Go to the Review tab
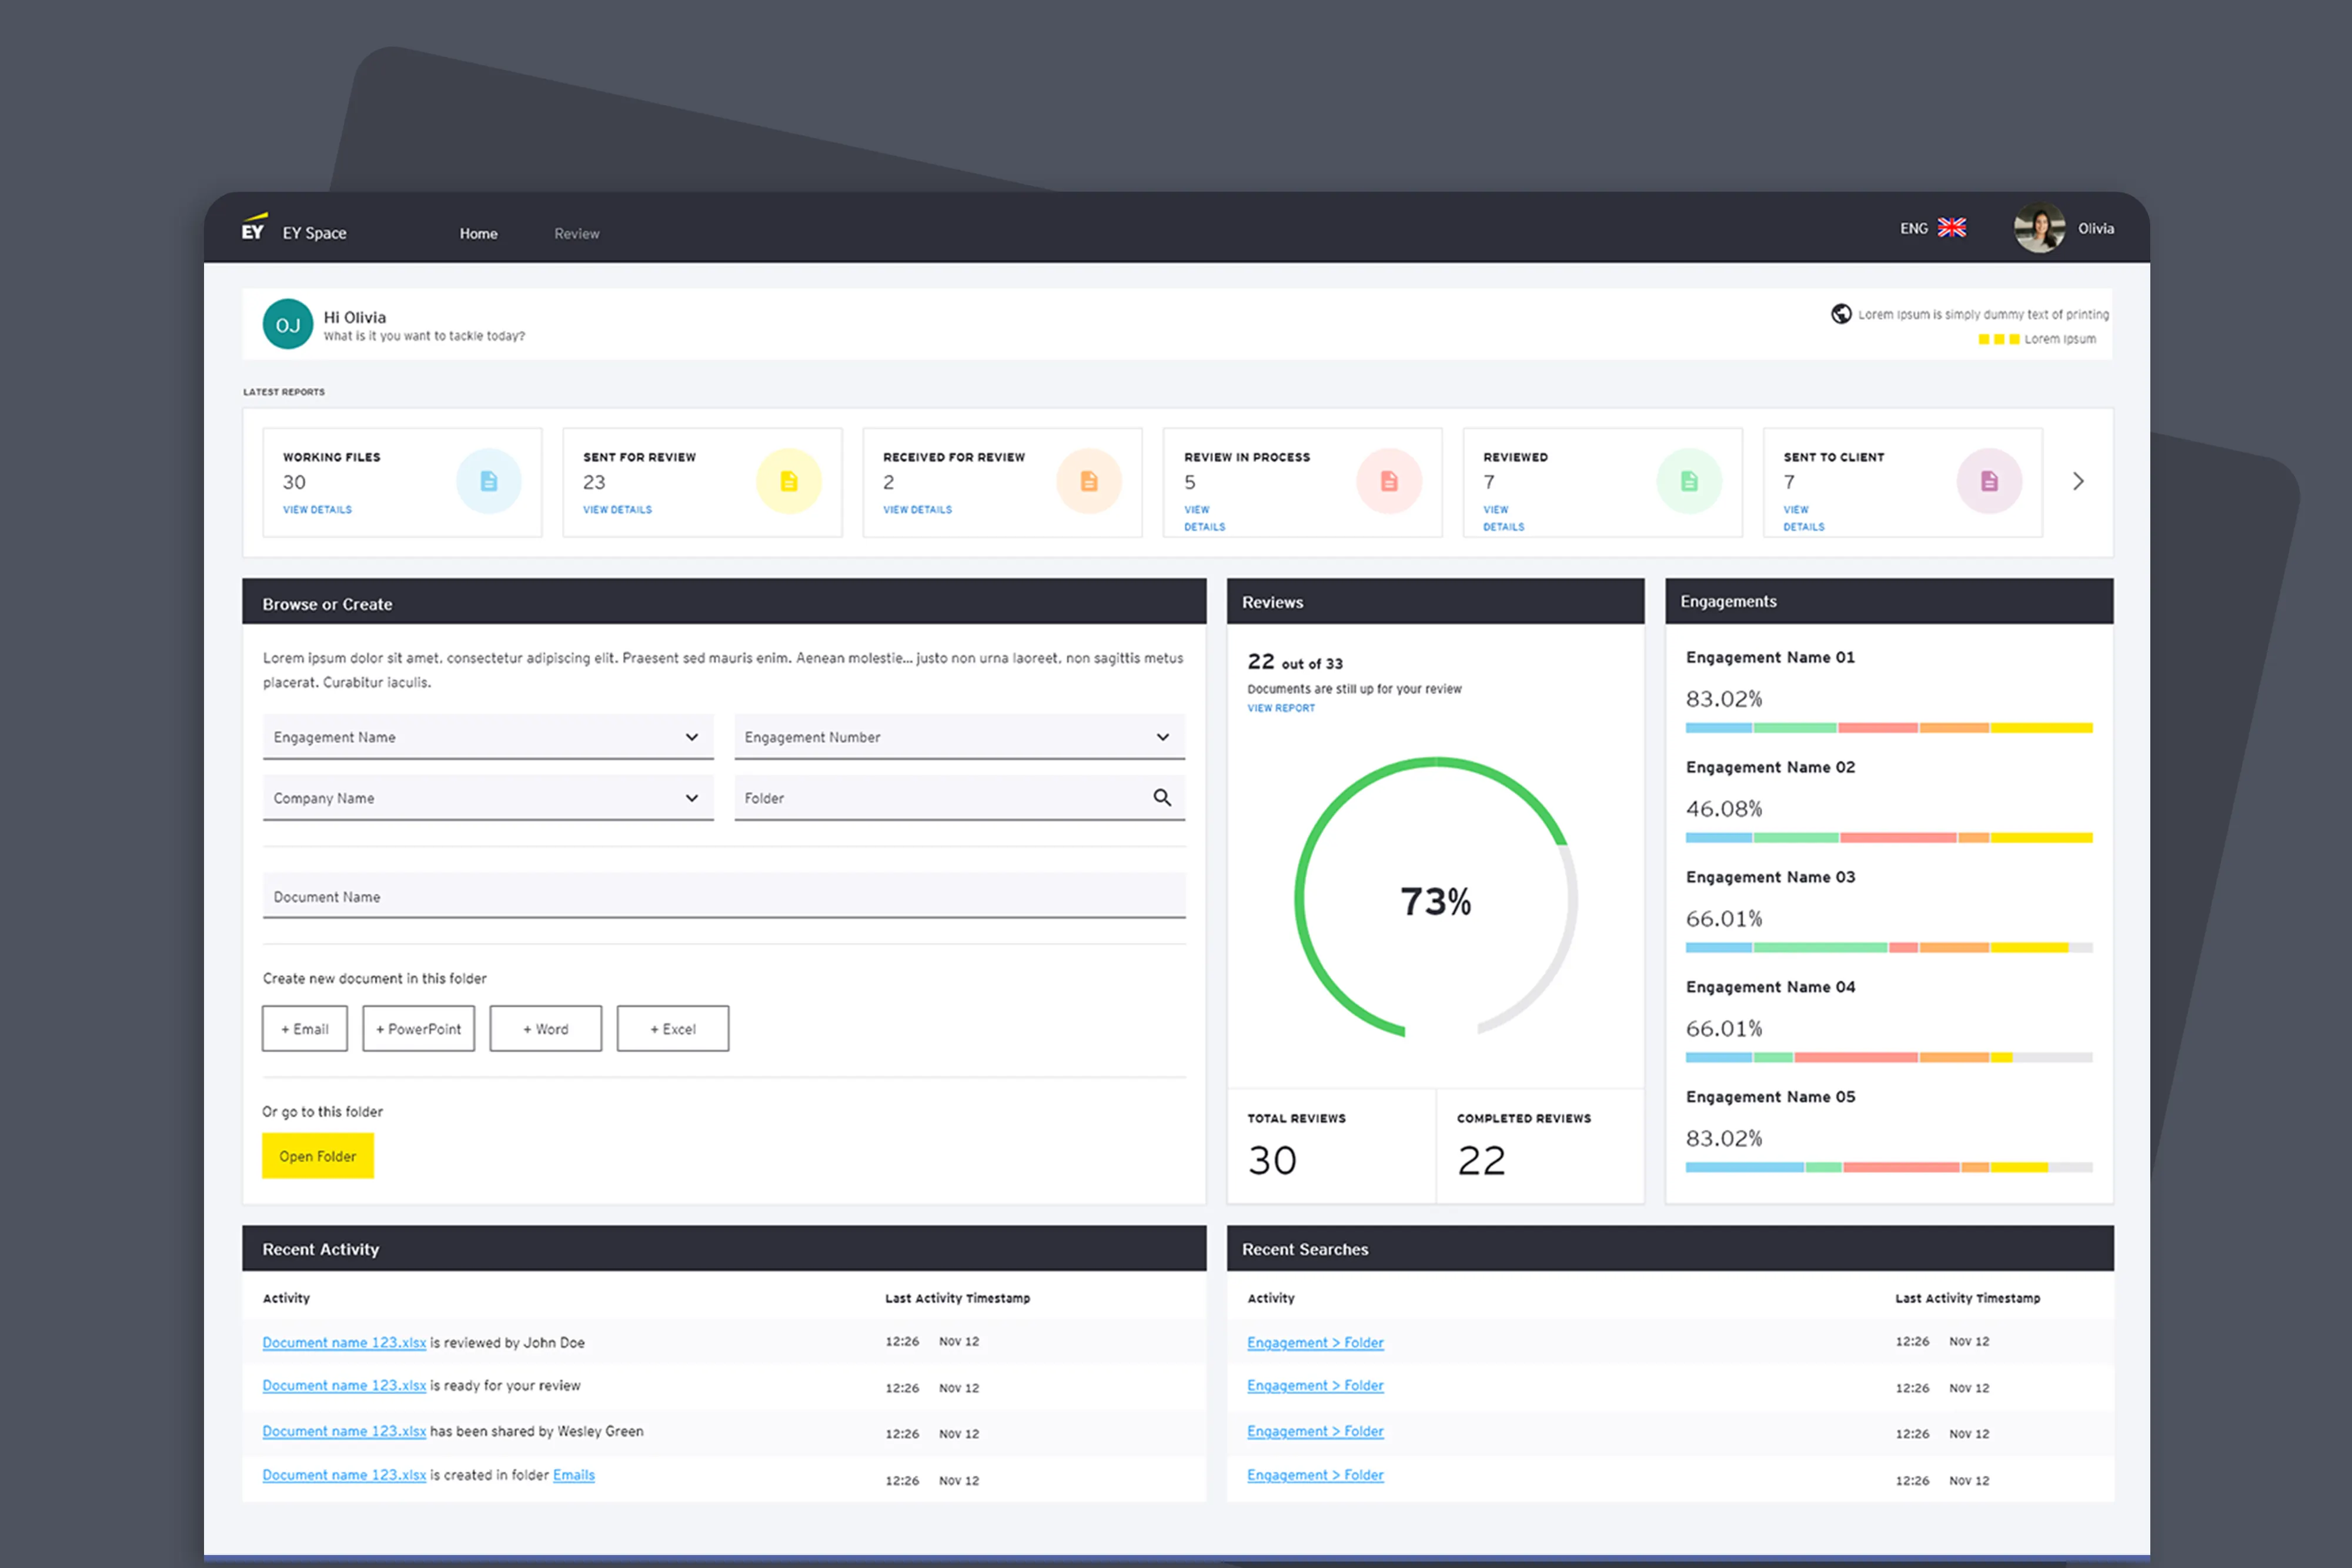 (x=576, y=233)
